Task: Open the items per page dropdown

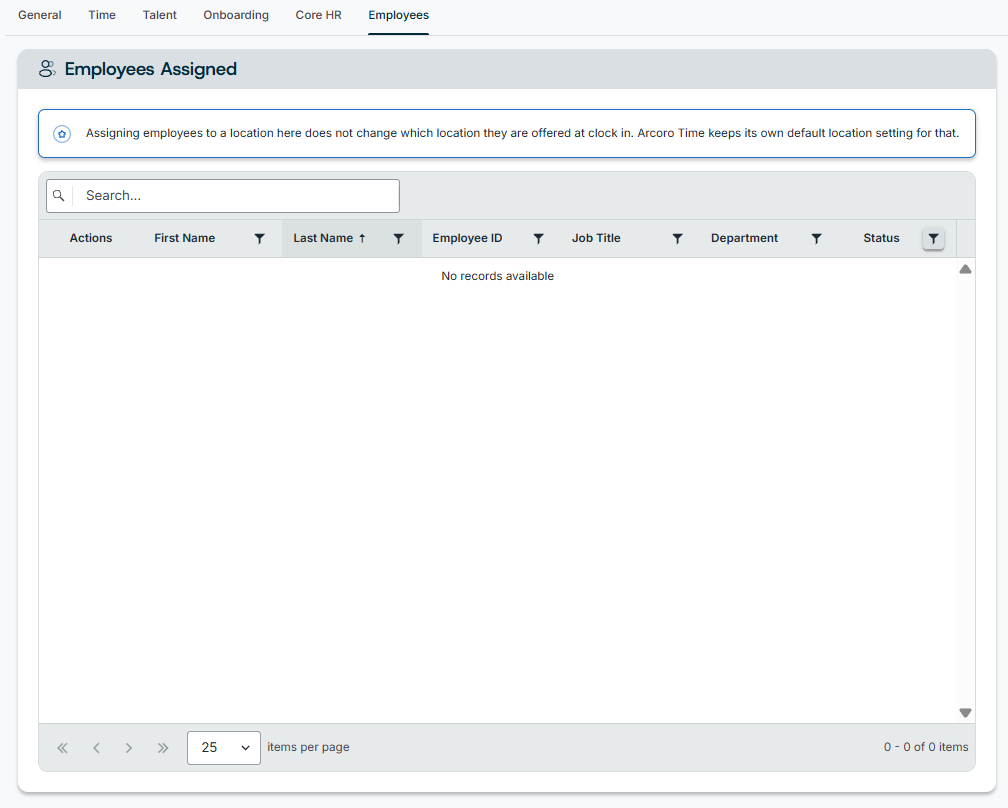Action: (224, 748)
